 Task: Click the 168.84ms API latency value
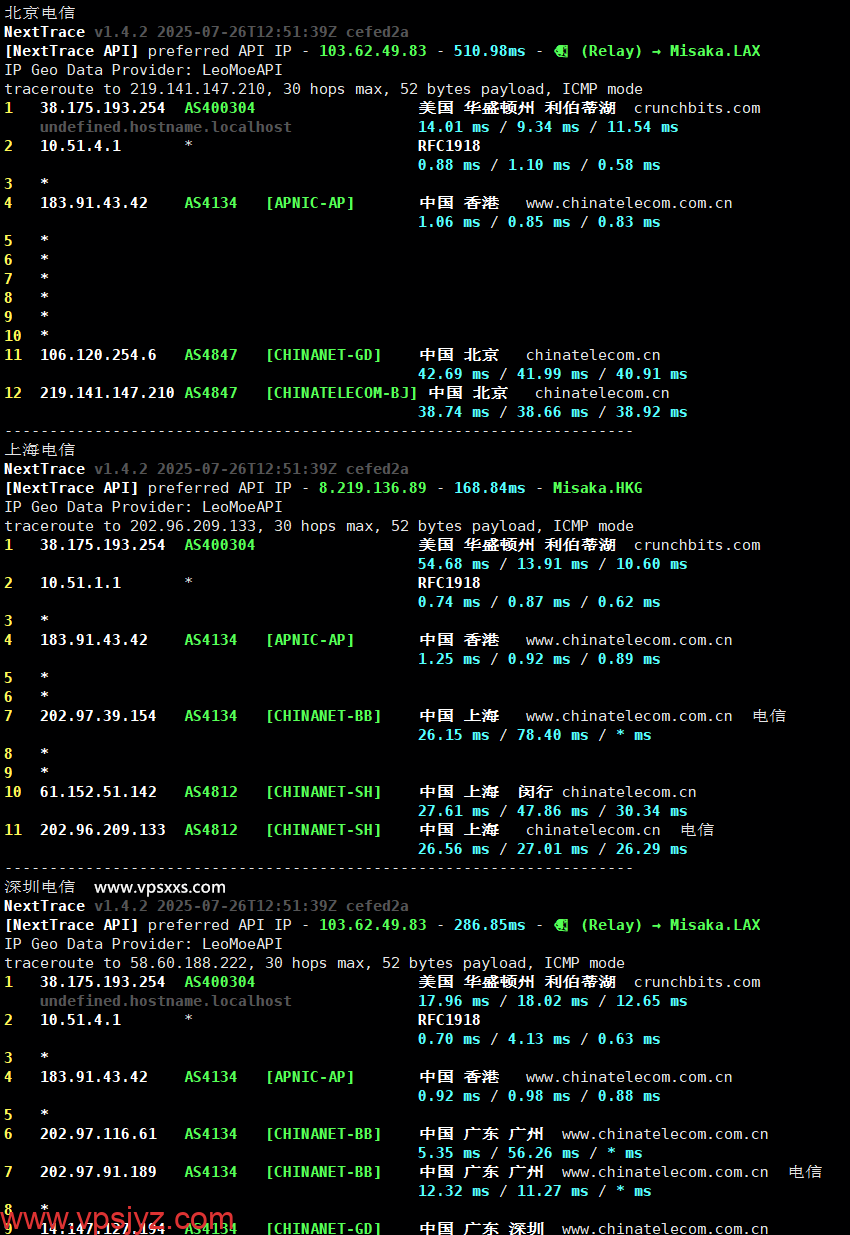(x=489, y=488)
